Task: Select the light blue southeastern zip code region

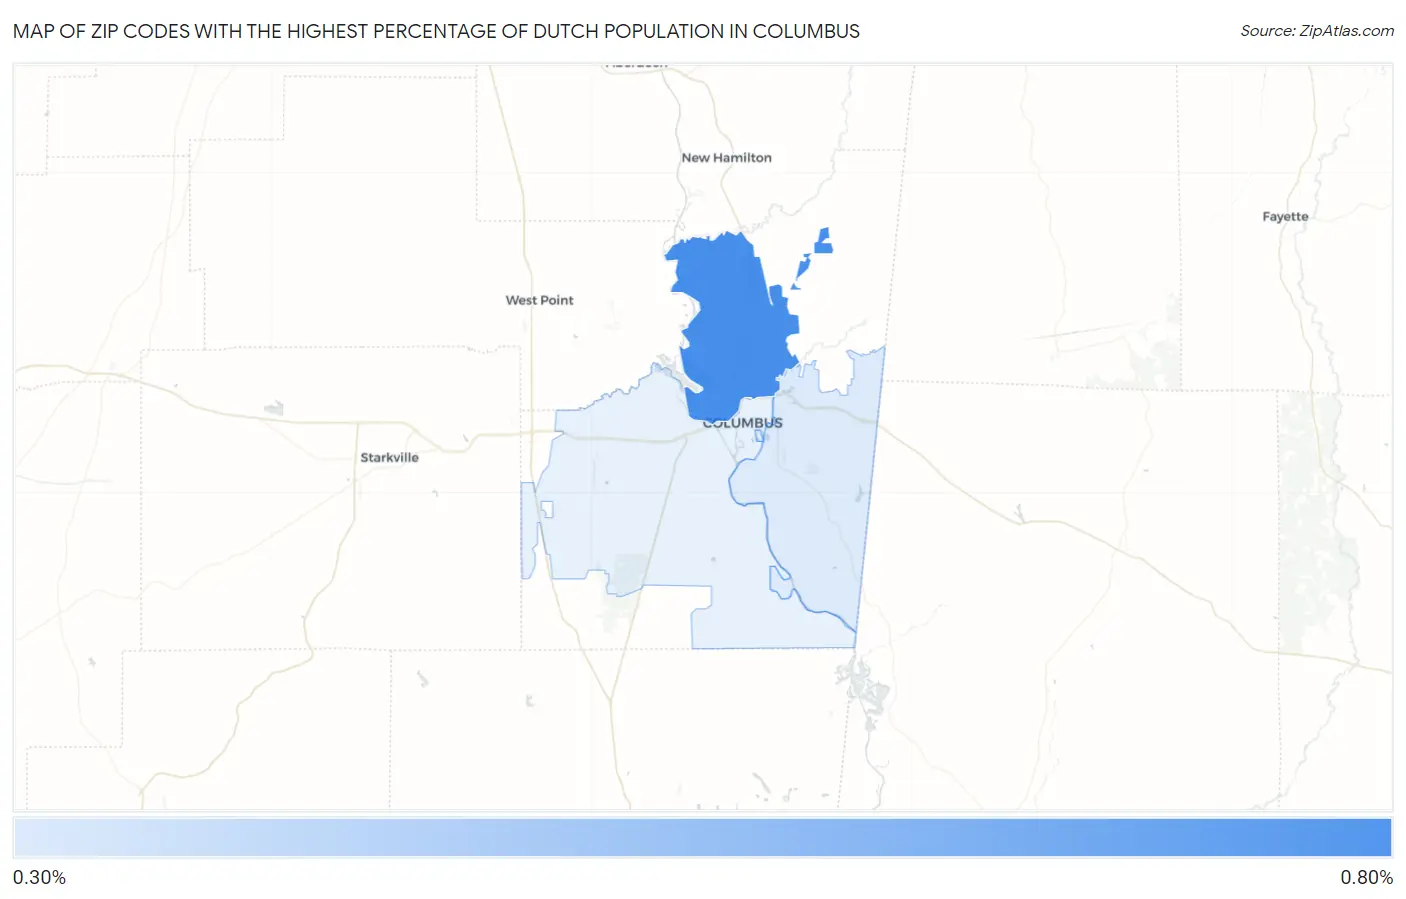Action: (820, 490)
